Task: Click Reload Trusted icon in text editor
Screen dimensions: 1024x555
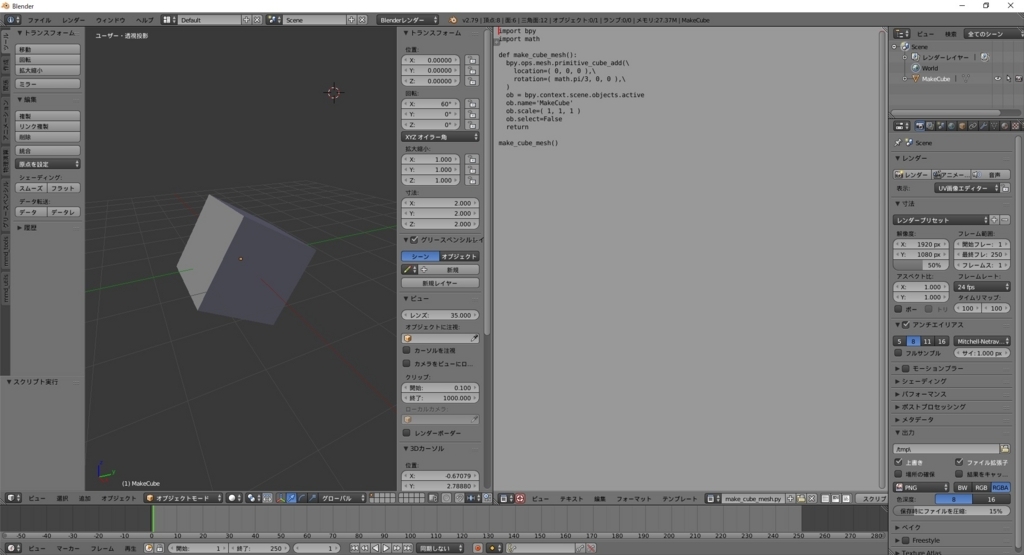Action: point(520,498)
